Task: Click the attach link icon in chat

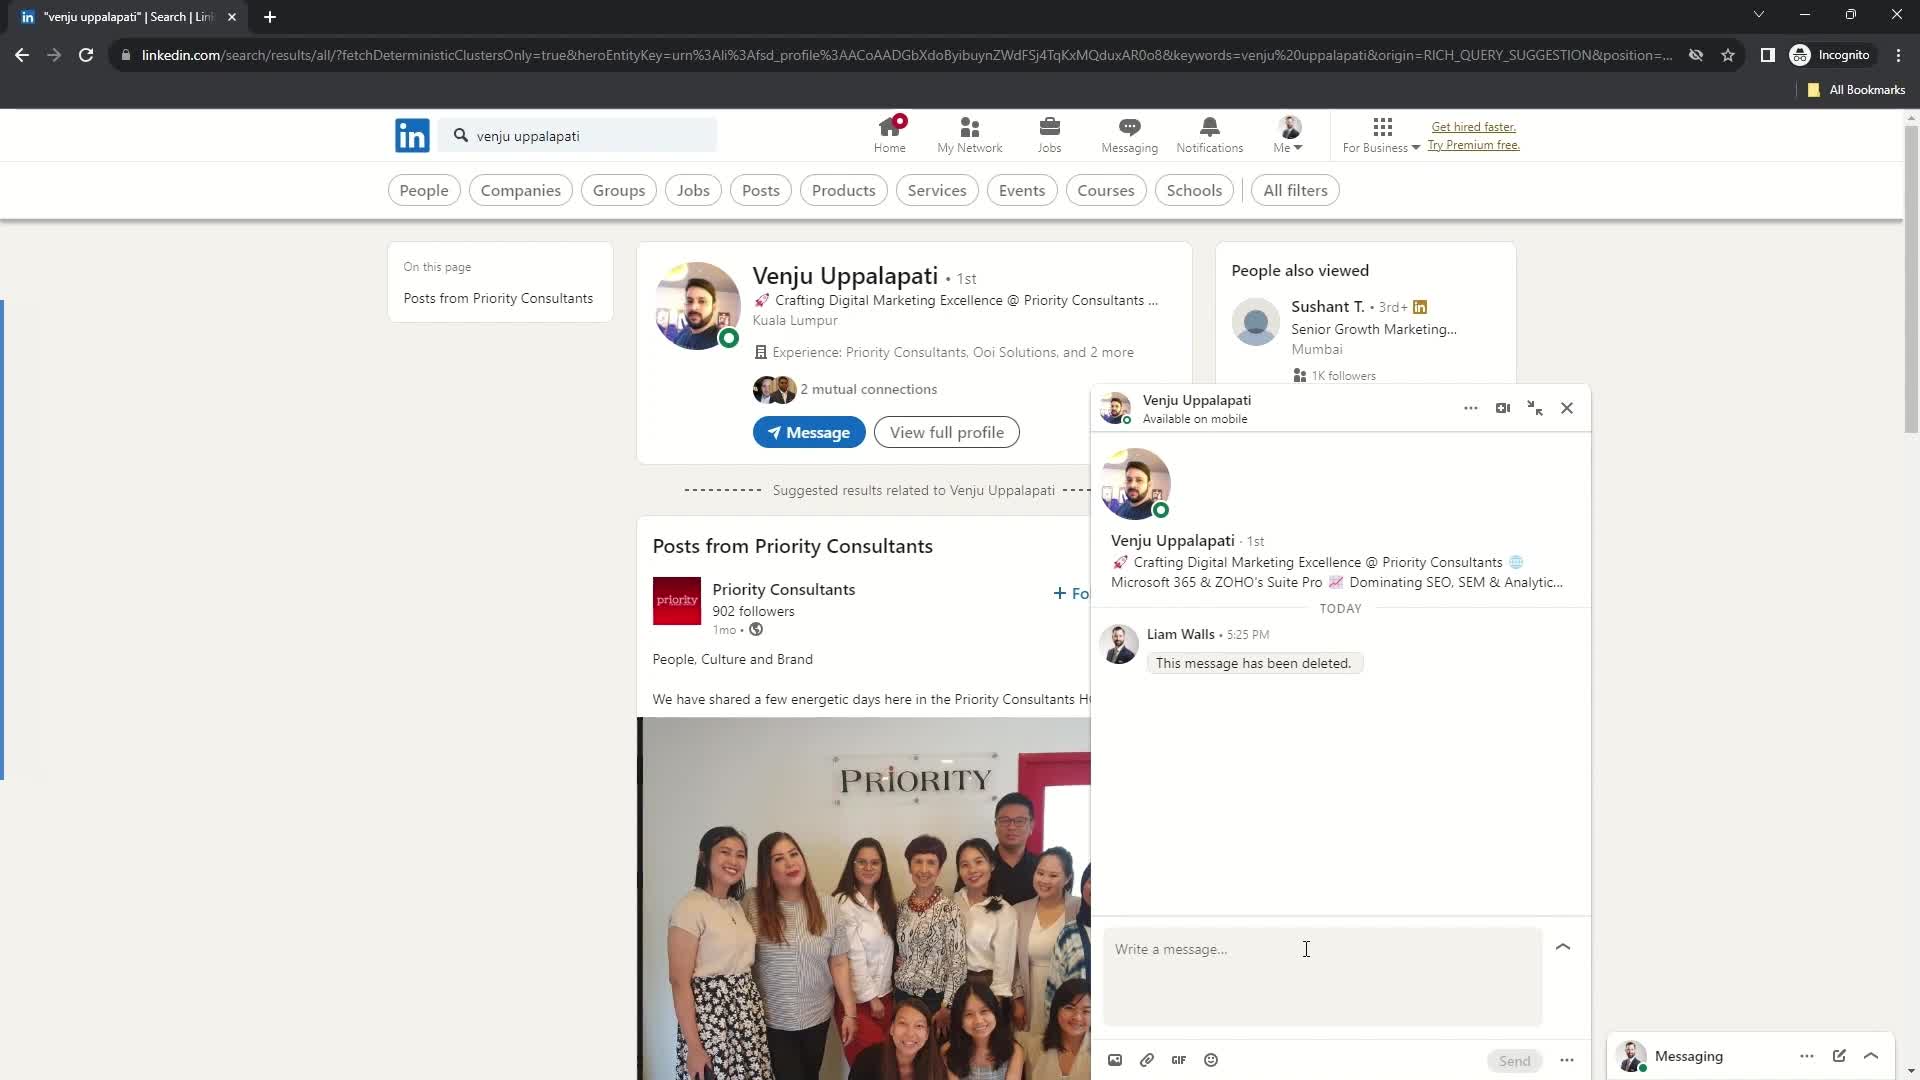Action: point(1147,1060)
